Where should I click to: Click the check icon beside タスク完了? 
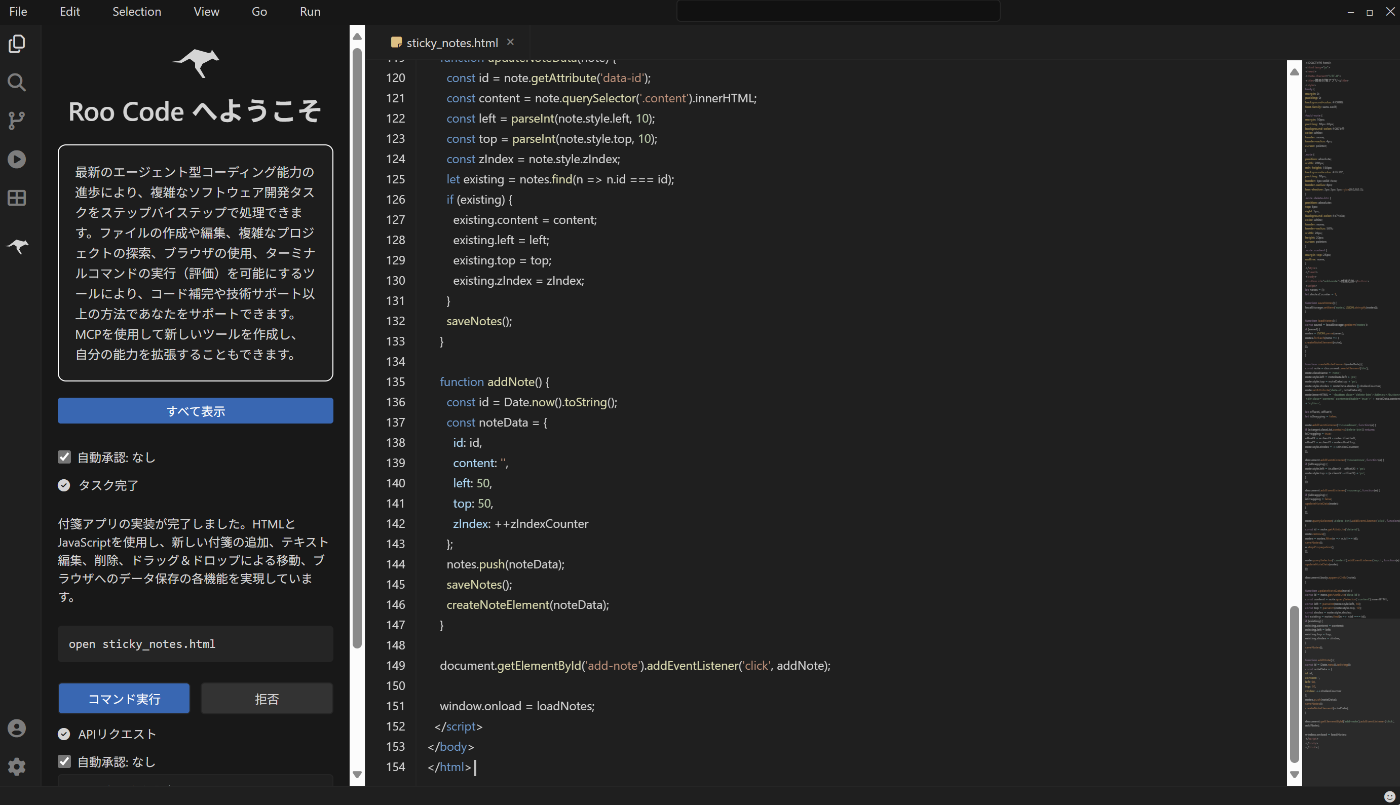coord(64,485)
